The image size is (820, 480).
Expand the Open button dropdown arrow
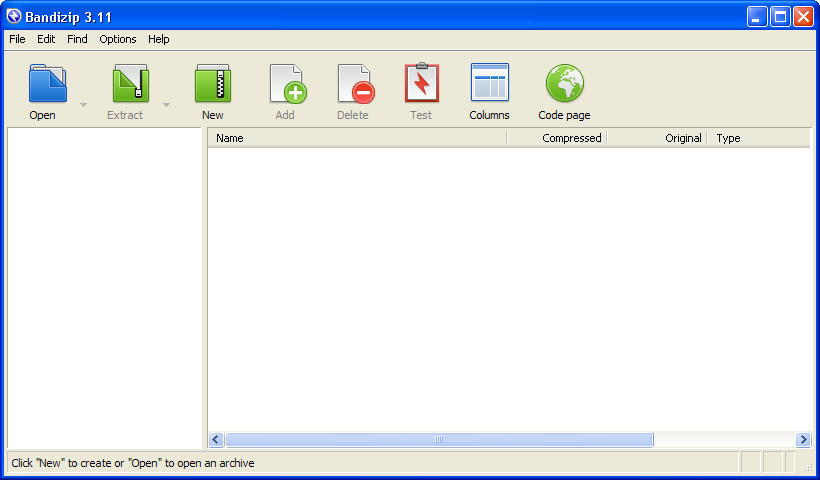tap(84, 105)
